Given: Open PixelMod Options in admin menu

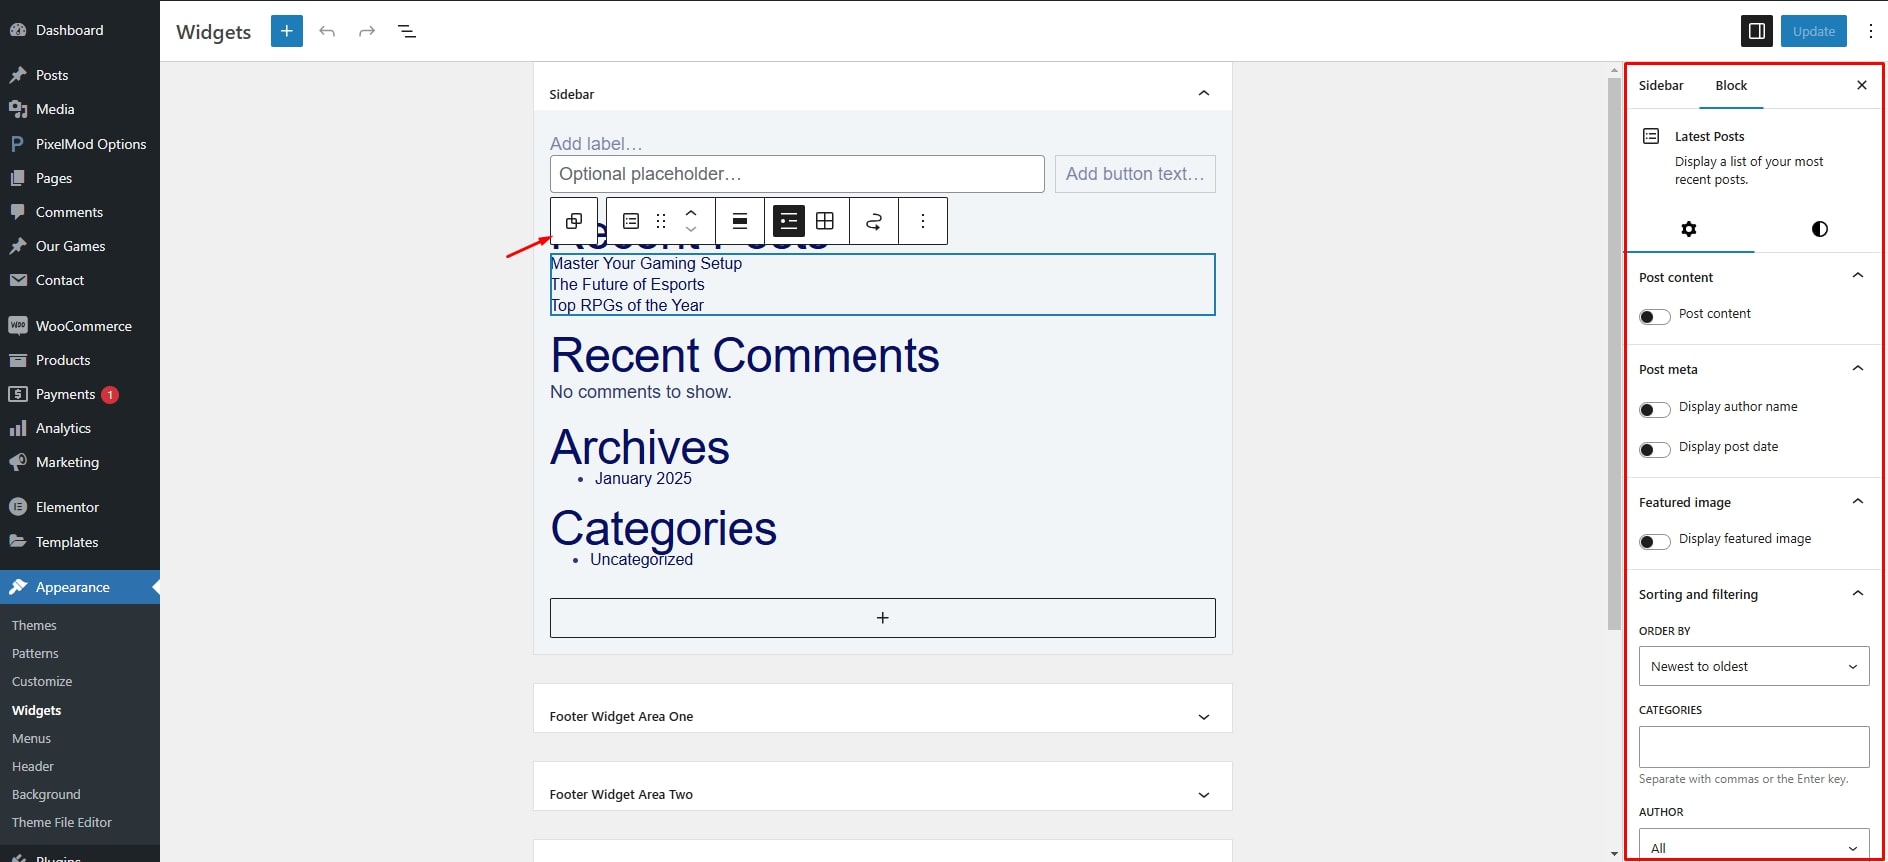Looking at the screenshot, I should pyautogui.click(x=91, y=144).
